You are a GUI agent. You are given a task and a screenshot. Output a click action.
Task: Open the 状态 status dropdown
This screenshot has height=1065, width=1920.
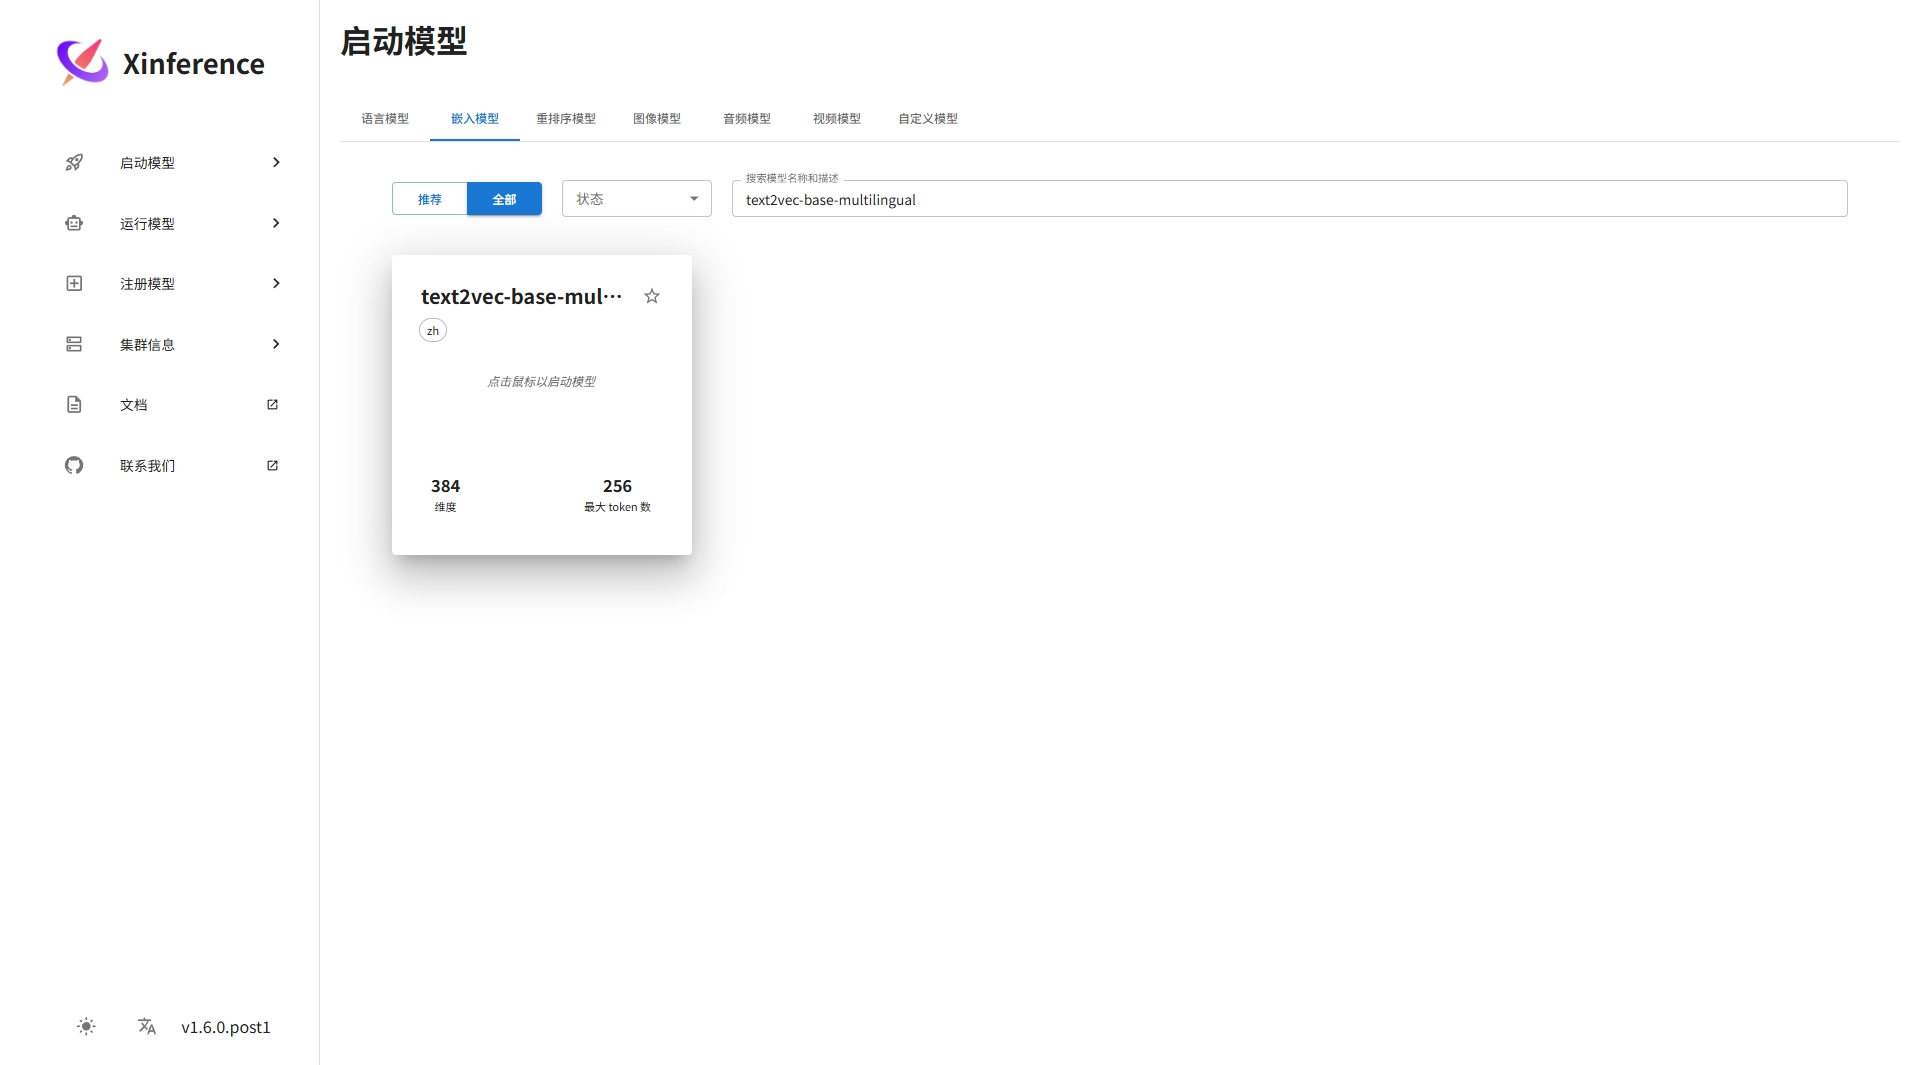[636, 199]
